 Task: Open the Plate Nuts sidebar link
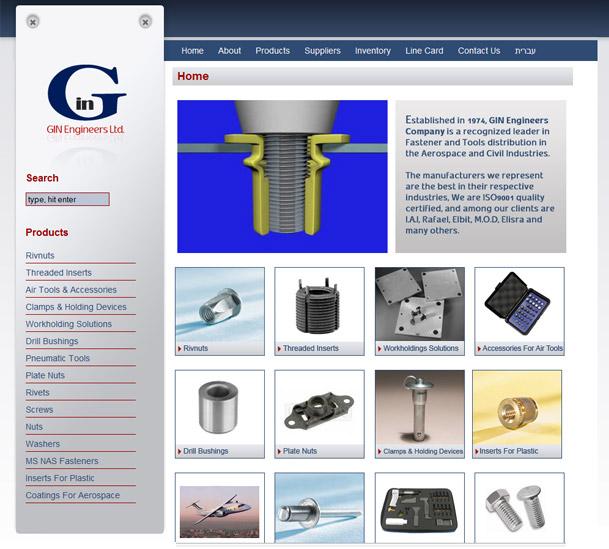(x=45, y=375)
